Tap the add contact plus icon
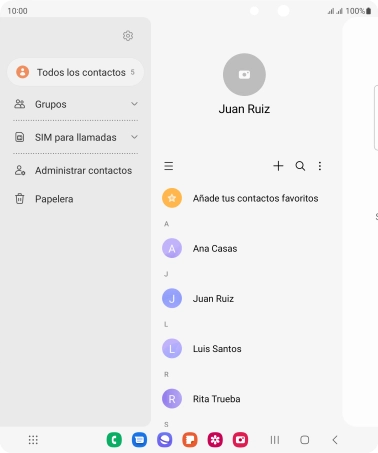 point(278,166)
